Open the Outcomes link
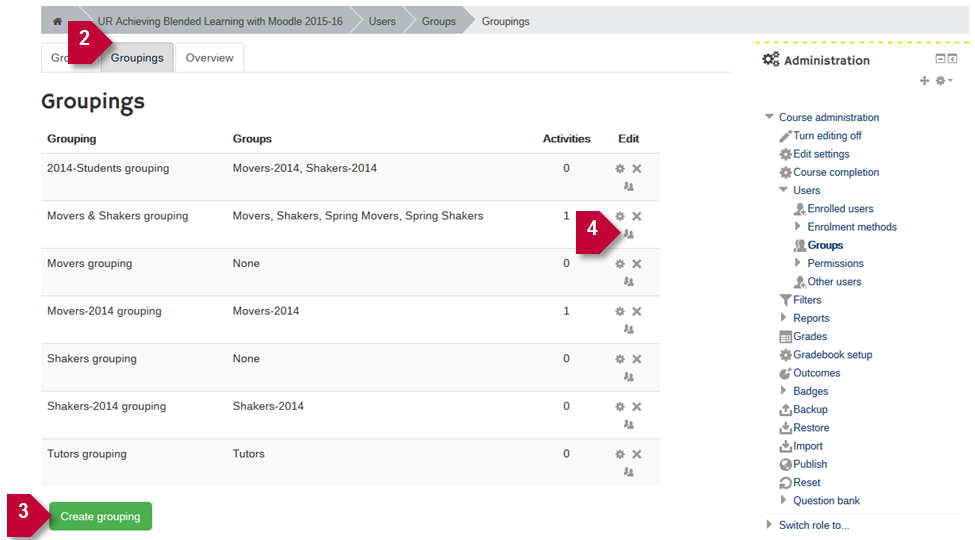Viewport: 975px width, 540px height. point(816,373)
